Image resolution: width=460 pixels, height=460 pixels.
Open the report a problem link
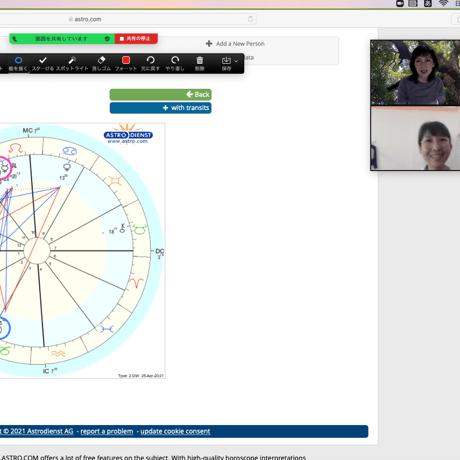[107, 431]
